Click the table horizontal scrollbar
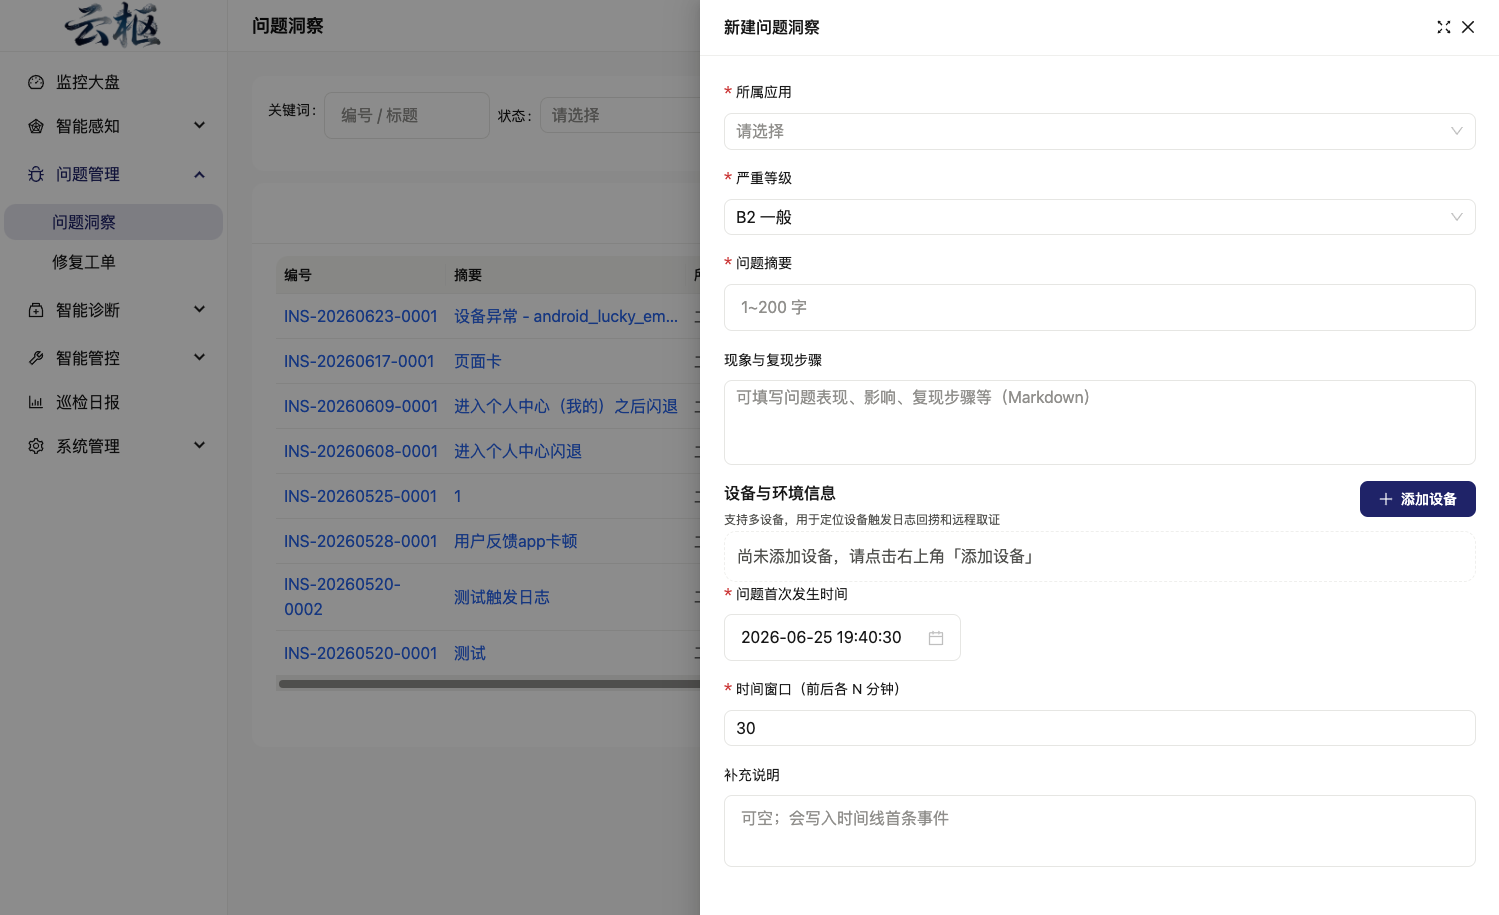 tap(489, 684)
